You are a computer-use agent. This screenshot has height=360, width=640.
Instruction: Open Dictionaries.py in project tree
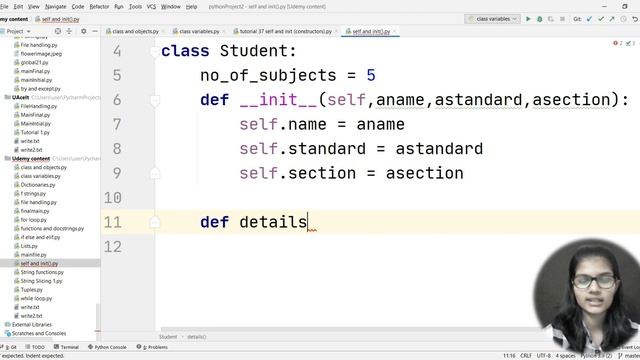pyautogui.click(x=38, y=185)
